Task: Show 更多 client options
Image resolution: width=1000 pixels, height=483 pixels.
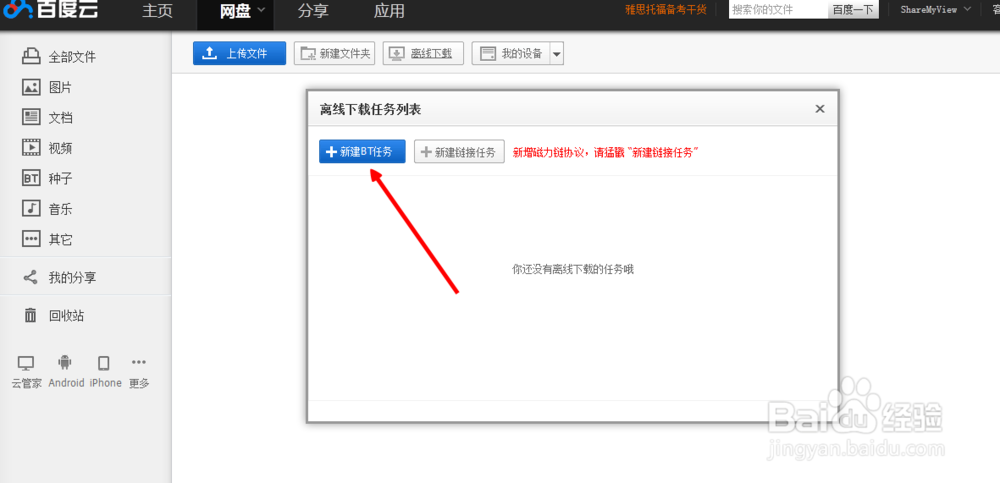Action: tap(139, 372)
